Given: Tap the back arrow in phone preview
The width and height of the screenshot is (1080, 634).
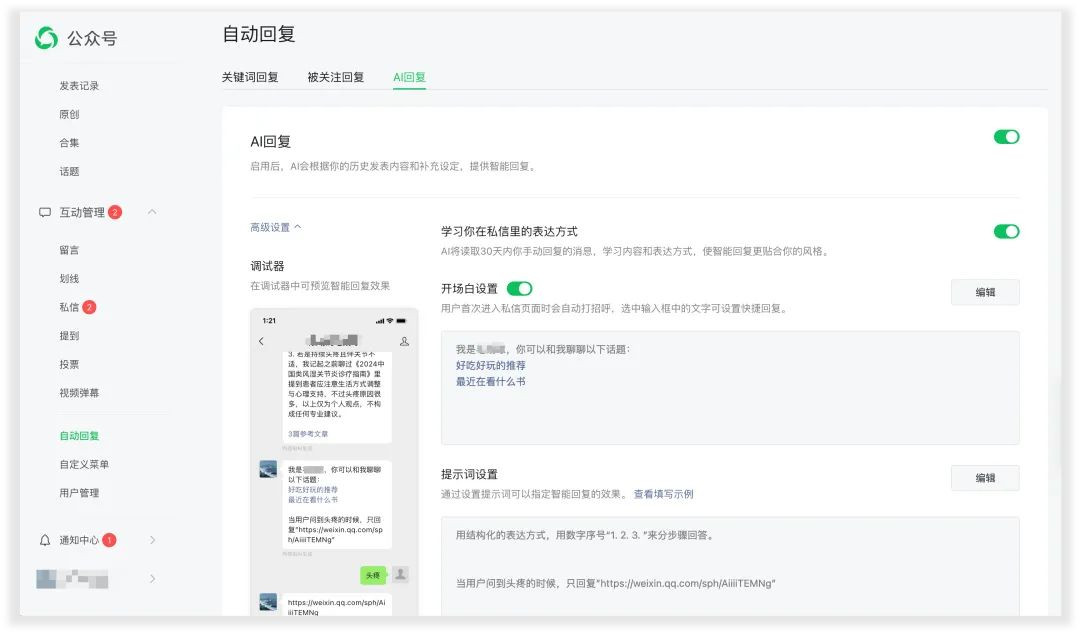Looking at the screenshot, I should click(261, 341).
